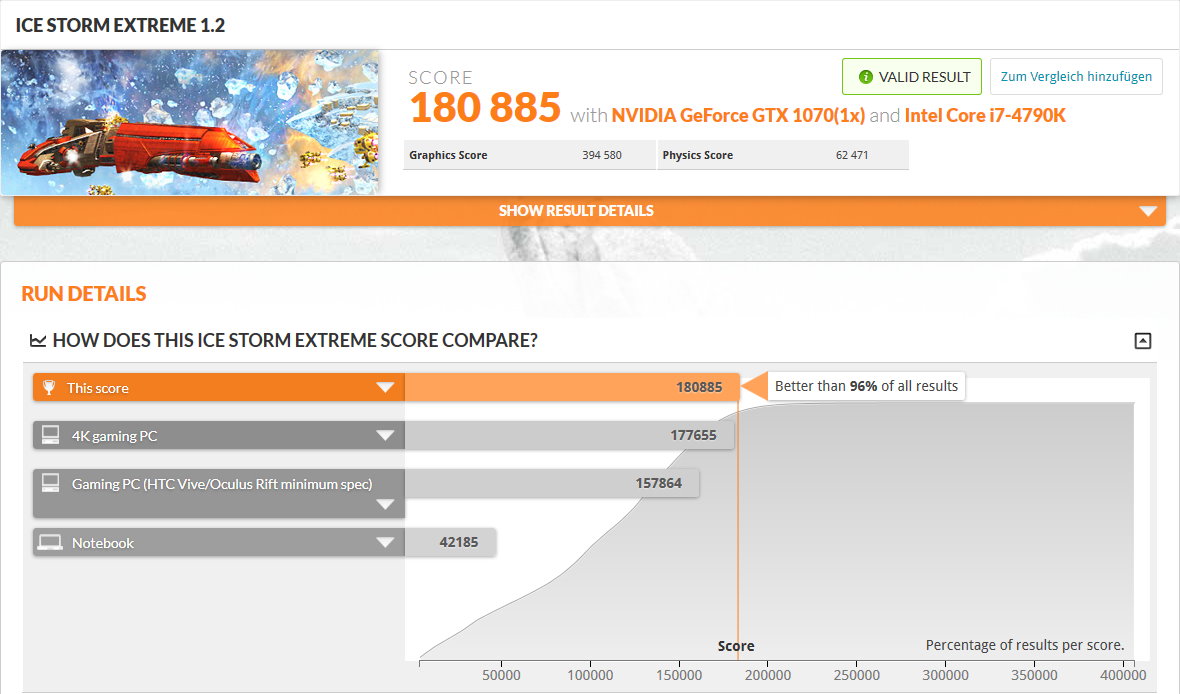Click Zum Vergleich hinzufügen button
This screenshot has height=694, width=1180.
point(1076,77)
